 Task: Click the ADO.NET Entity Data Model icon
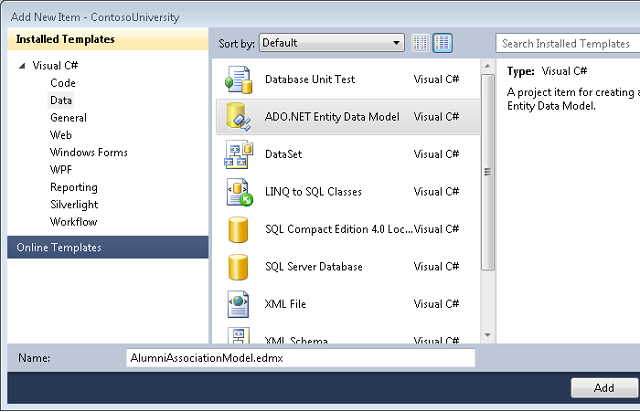tap(239, 117)
